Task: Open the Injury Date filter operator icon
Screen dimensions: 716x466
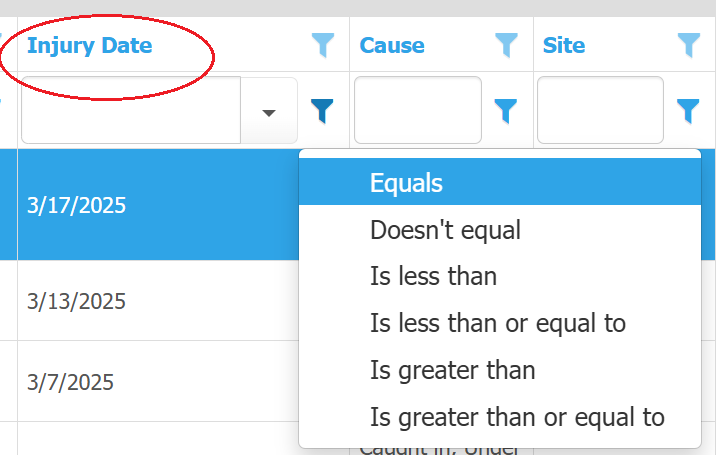Action: pyautogui.click(x=322, y=111)
